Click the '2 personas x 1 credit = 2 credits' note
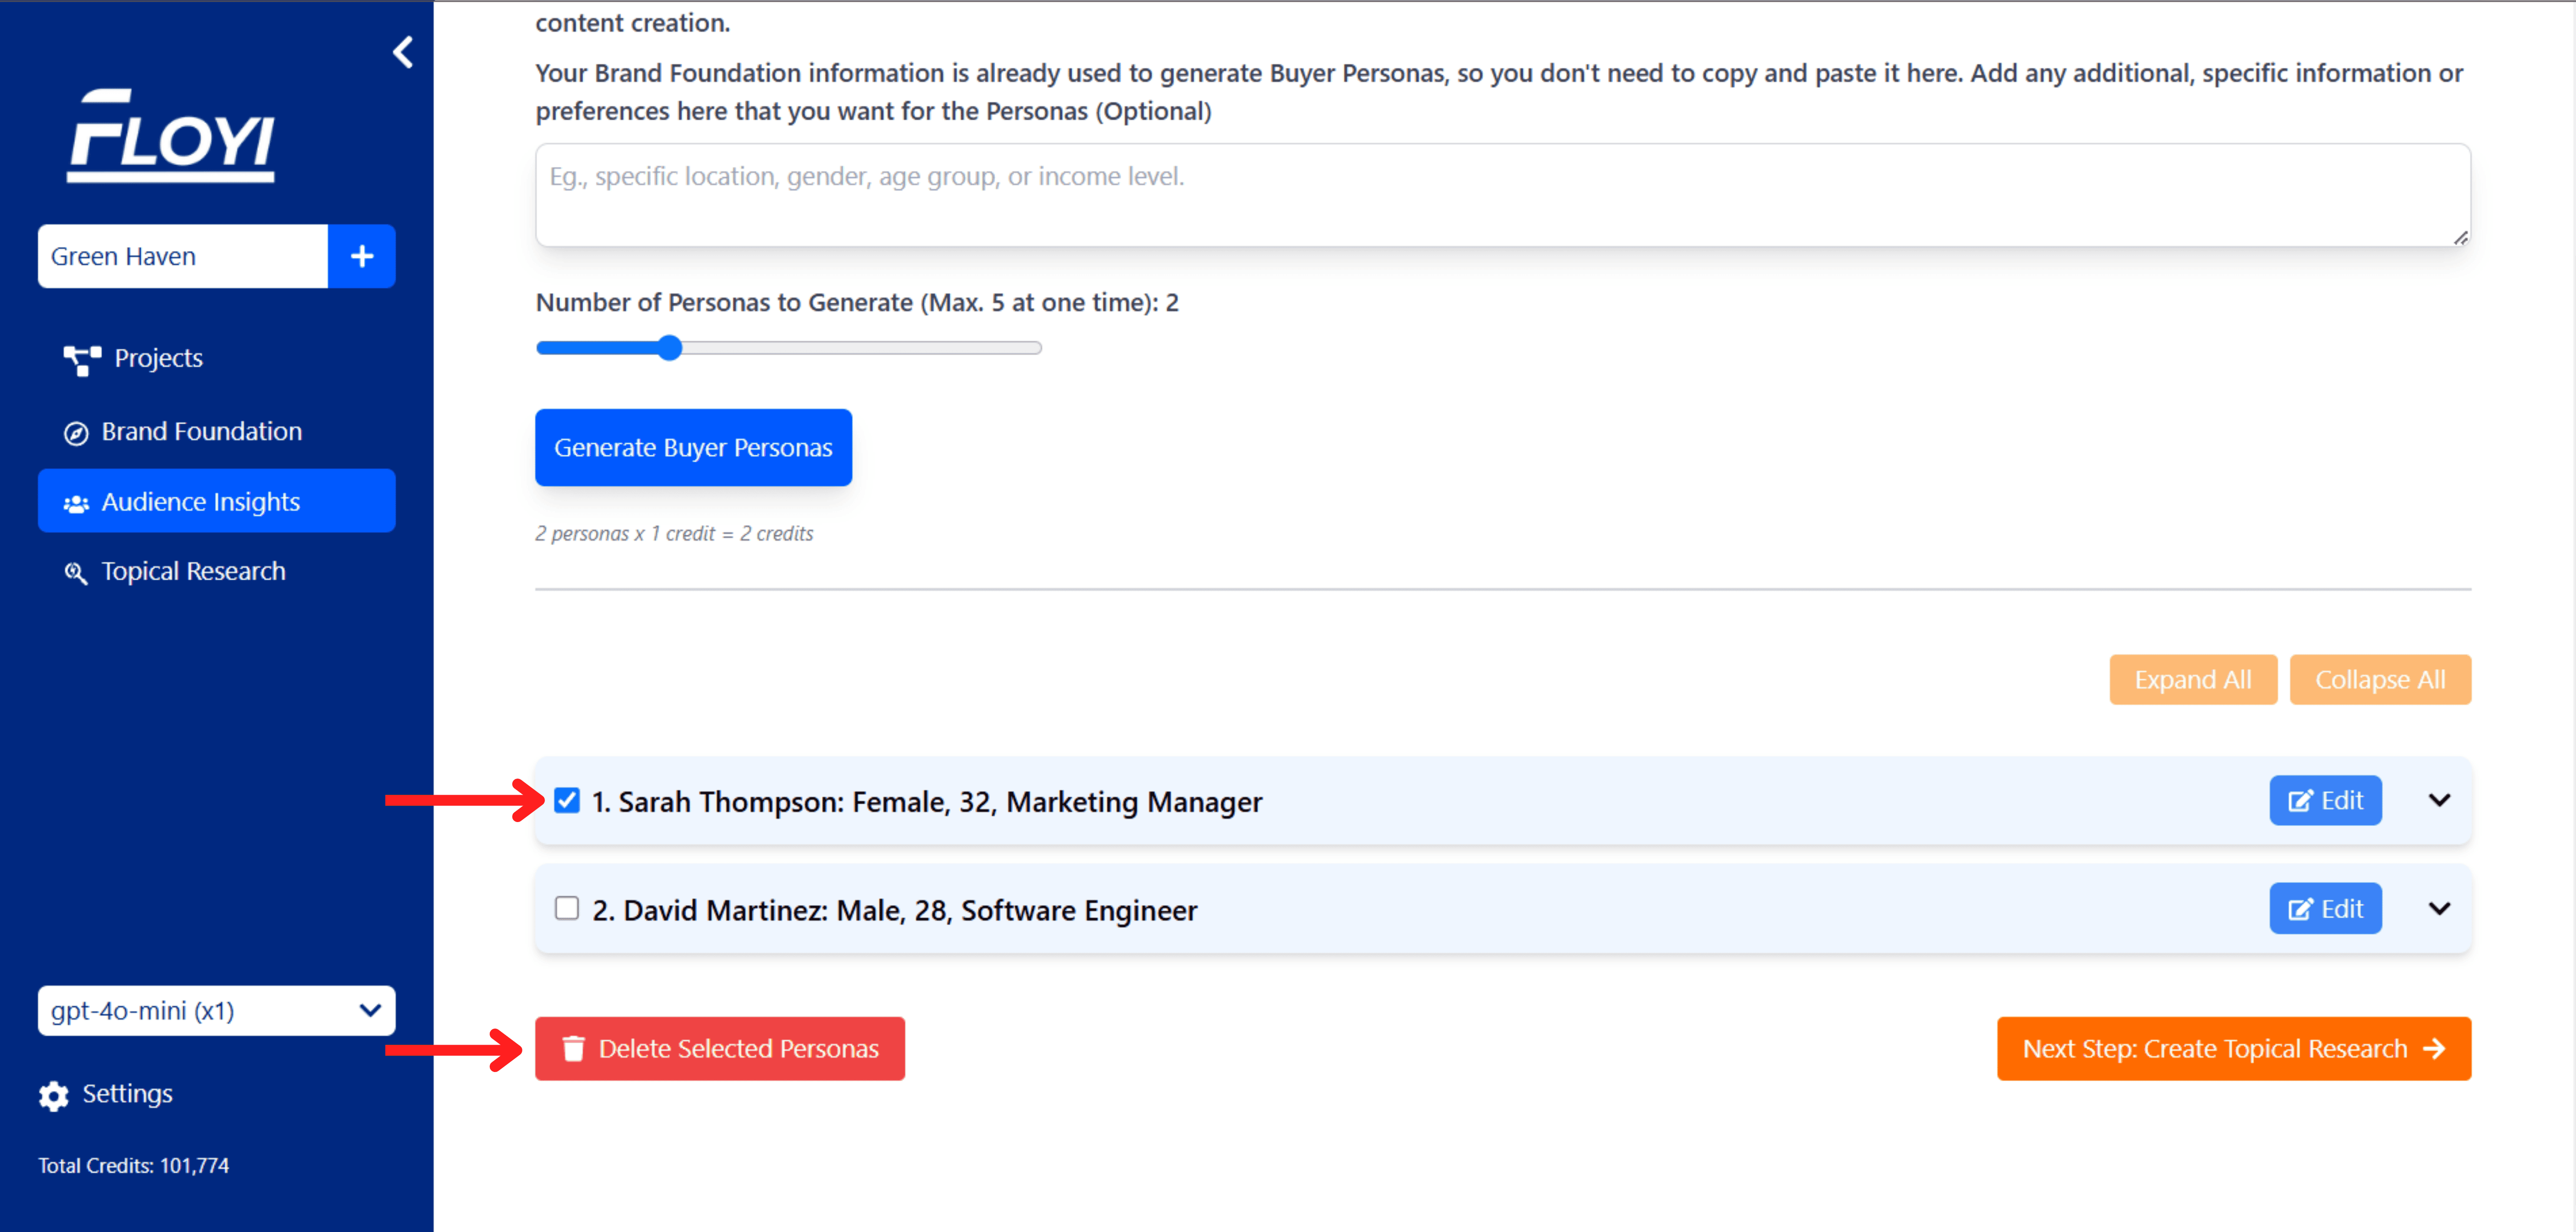The height and width of the screenshot is (1232, 2576). tap(674, 533)
